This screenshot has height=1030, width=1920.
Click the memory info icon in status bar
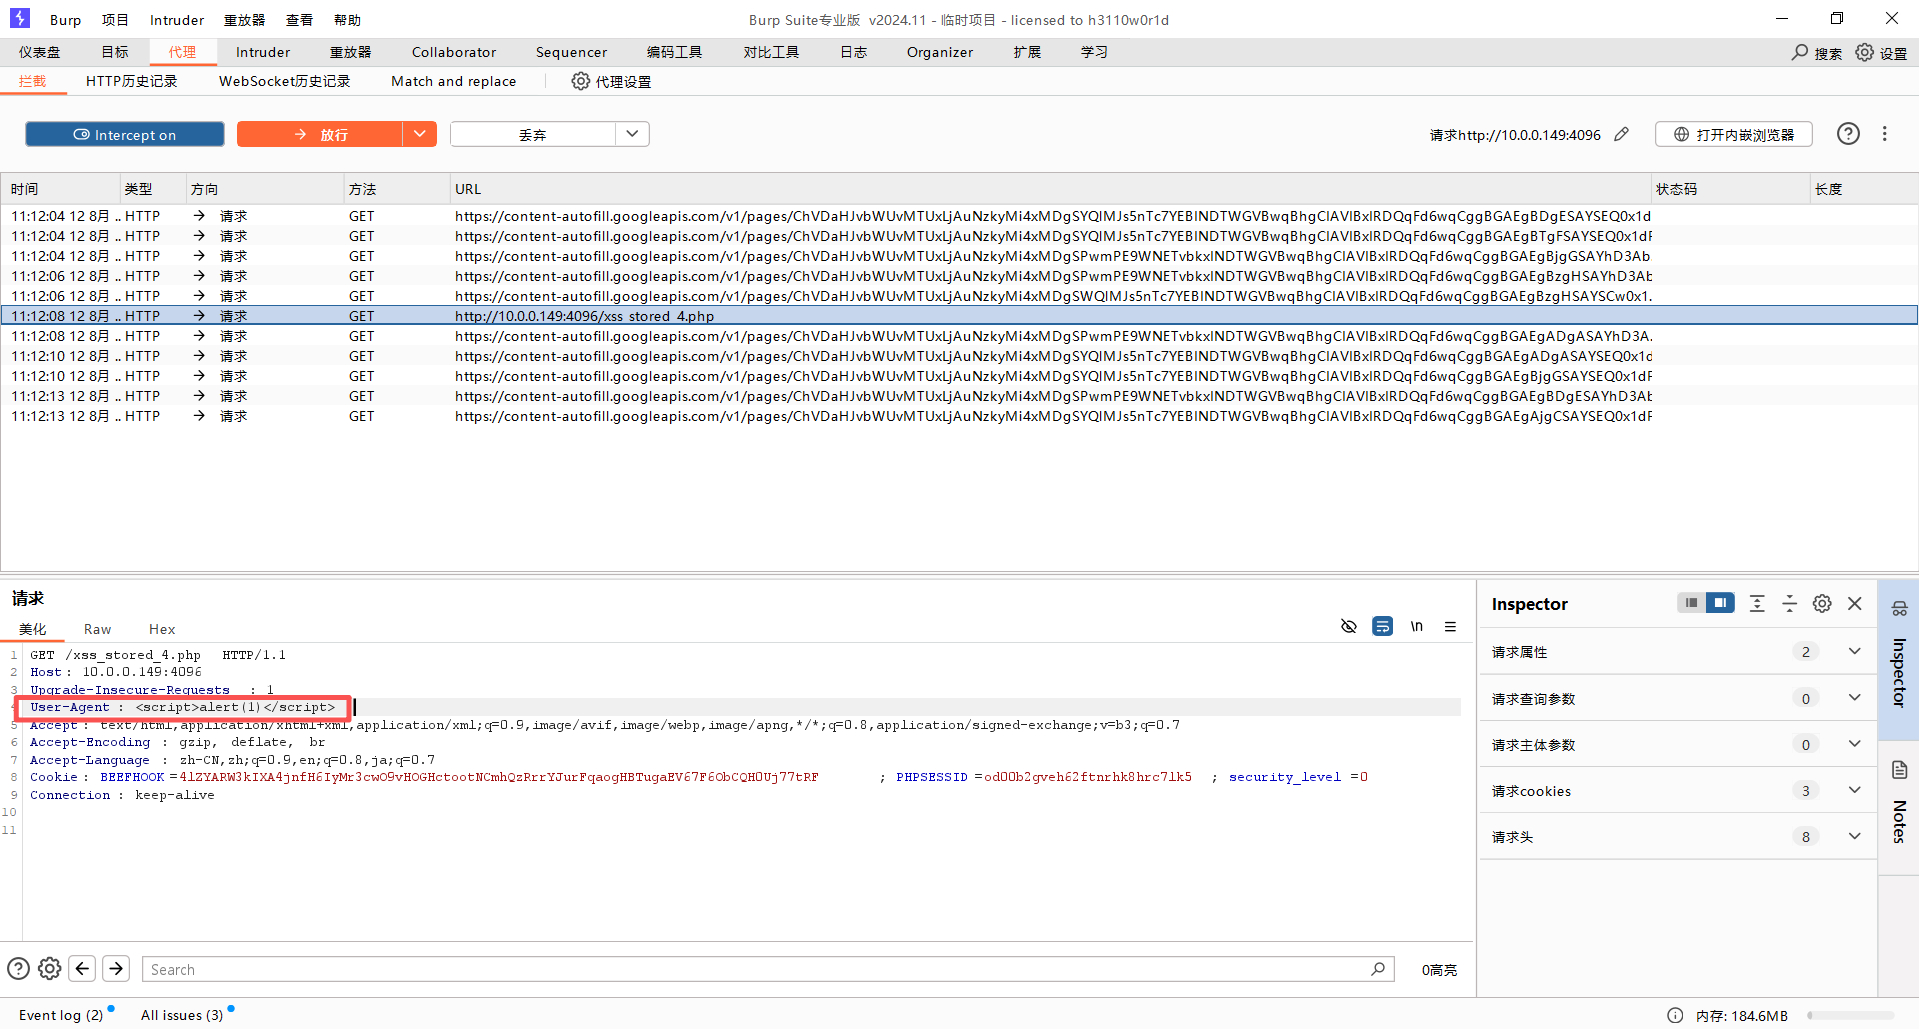pyautogui.click(x=1675, y=1015)
